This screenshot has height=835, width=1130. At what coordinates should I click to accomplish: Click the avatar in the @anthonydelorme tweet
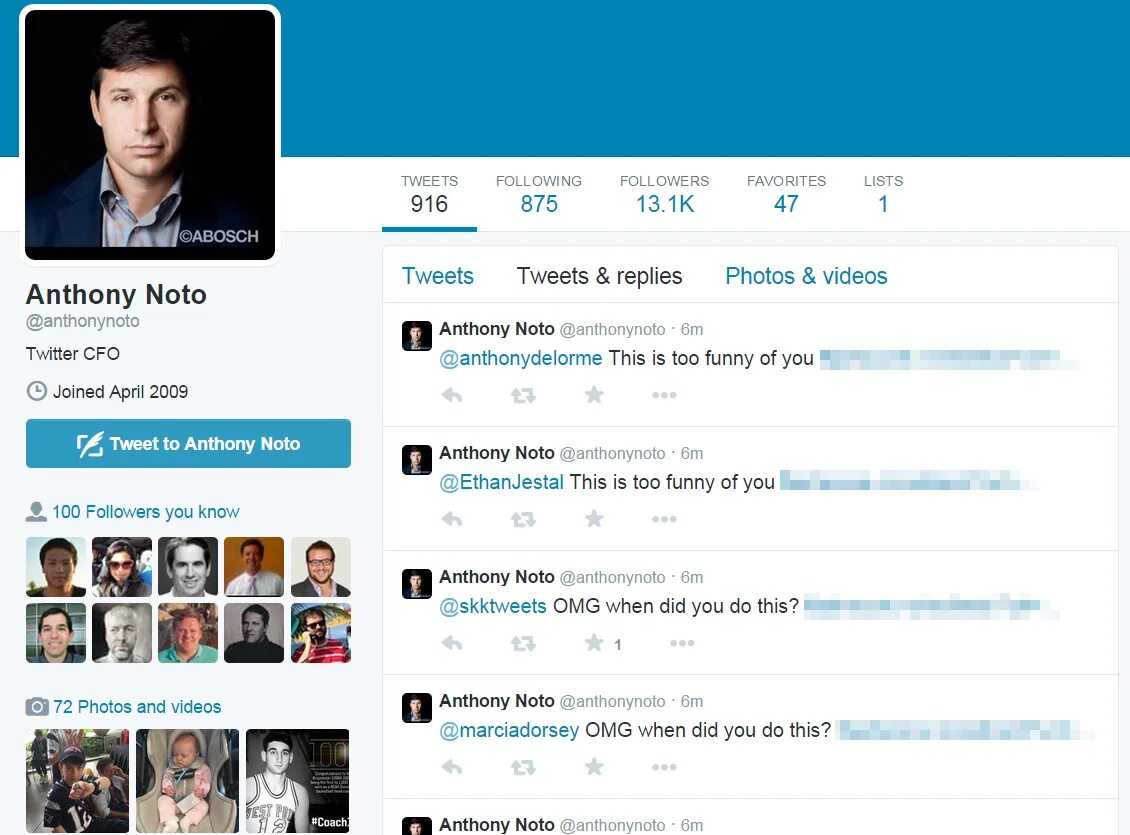point(417,336)
